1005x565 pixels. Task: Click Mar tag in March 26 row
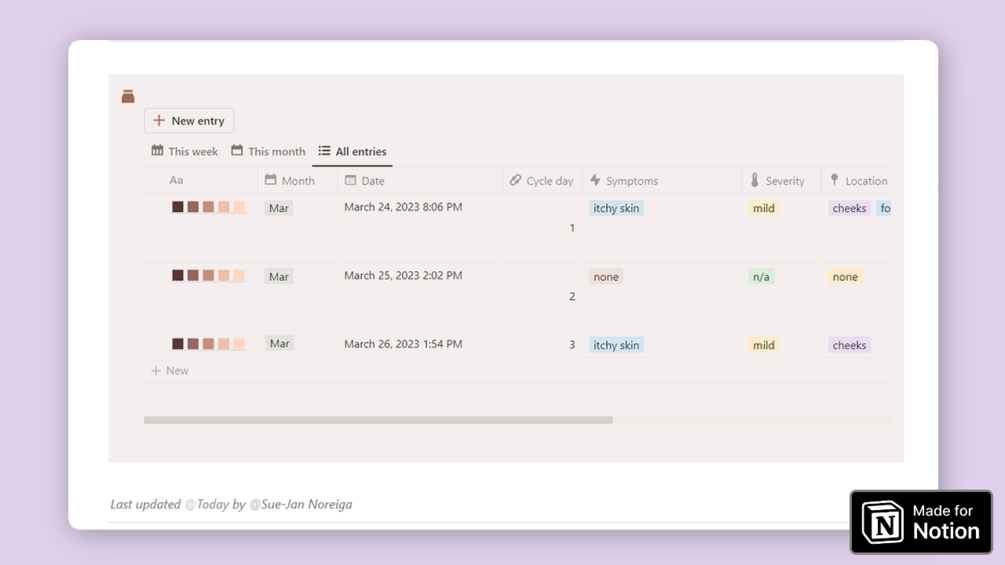279,343
